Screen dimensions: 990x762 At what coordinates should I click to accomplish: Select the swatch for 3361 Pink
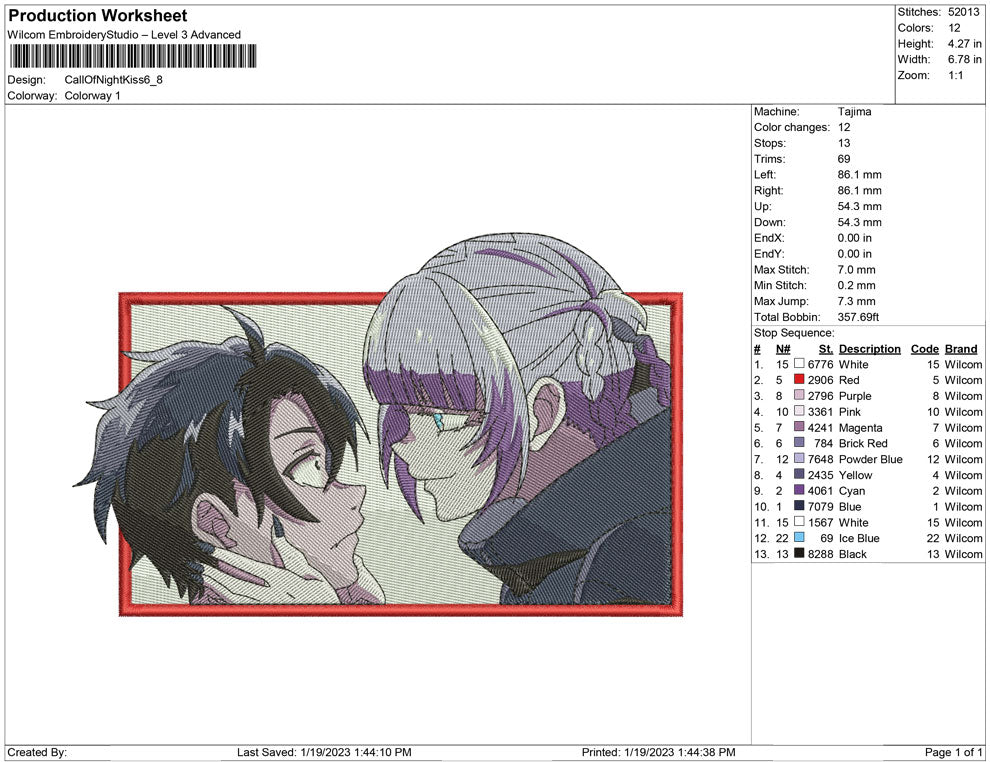pyautogui.click(x=799, y=411)
